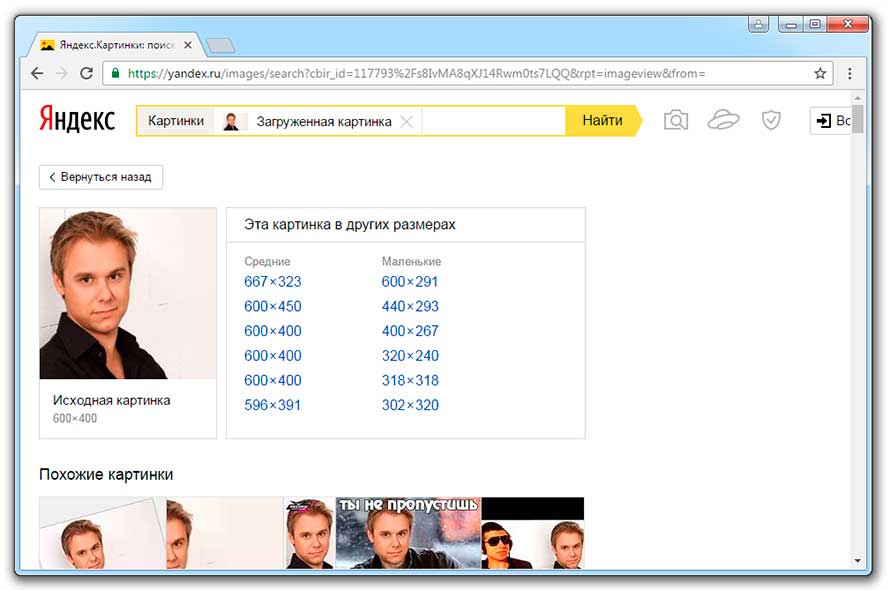Close the Яндекс.Картинки browser tab
Image resolution: width=890 pixels, height=590 pixels.
point(188,45)
